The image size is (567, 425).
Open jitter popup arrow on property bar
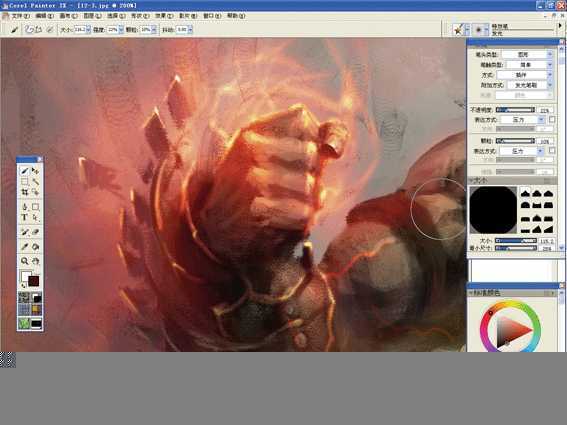click(x=190, y=30)
